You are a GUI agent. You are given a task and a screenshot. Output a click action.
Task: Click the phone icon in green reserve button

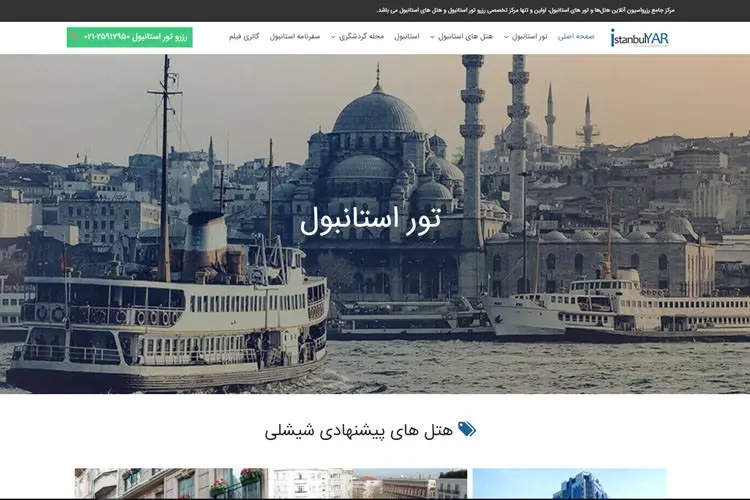75,37
